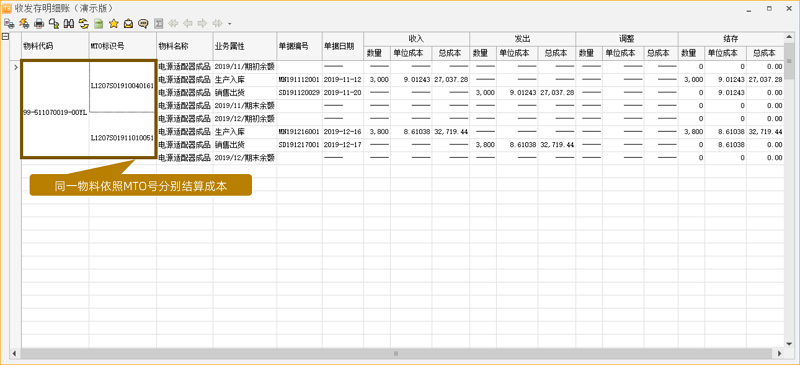The height and width of the screenshot is (365, 800).
Task: Click the horizontal scrollbar thumb
Action: tap(396, 353)
